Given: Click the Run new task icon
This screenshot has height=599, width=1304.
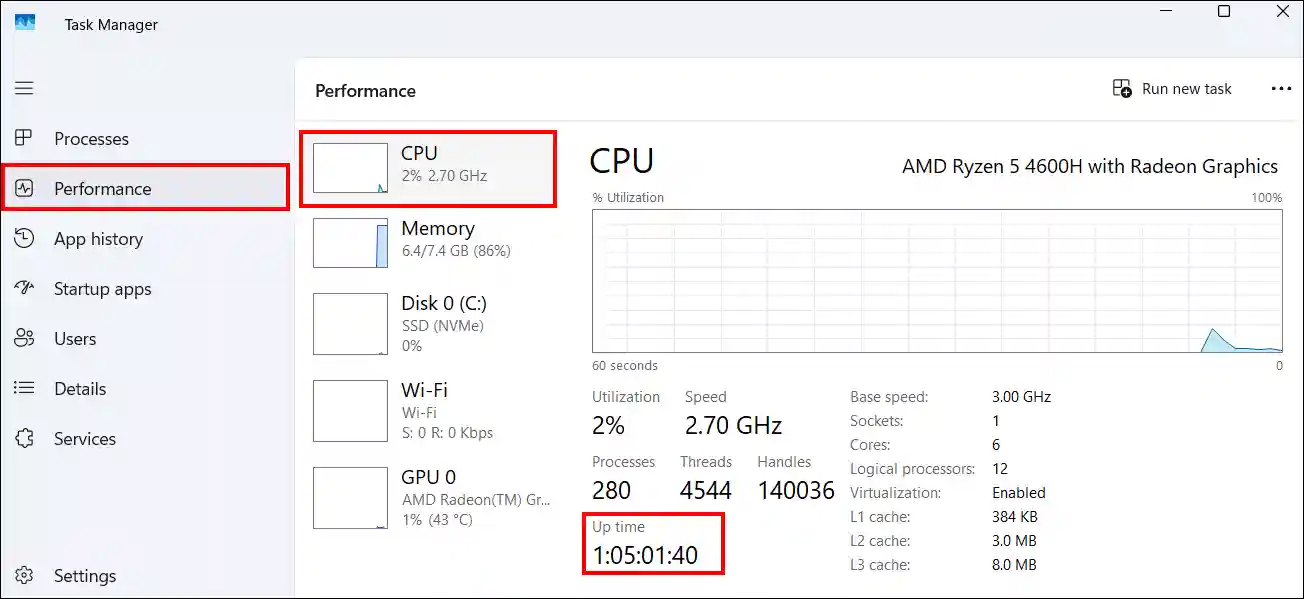Looking at the screenshot, I should tap(1121, 88).
